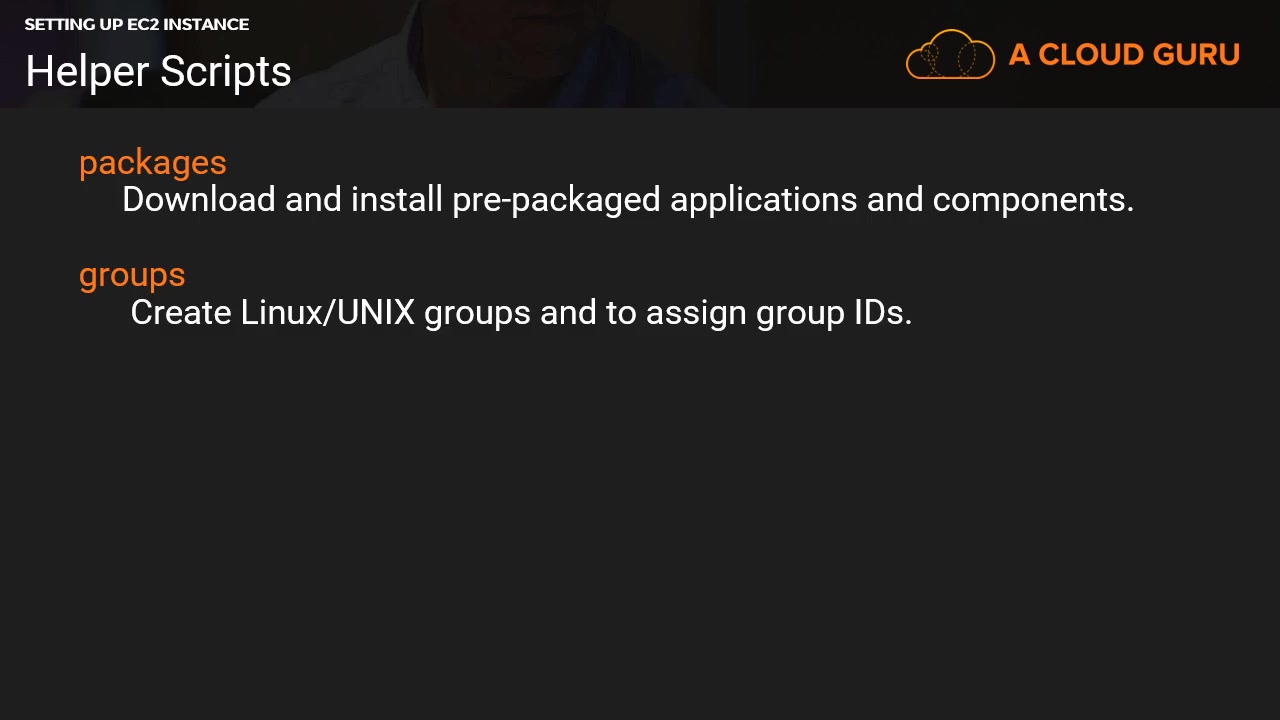
Task: Select the orange 'packages' heading
Action: click(x=153, y=163)
